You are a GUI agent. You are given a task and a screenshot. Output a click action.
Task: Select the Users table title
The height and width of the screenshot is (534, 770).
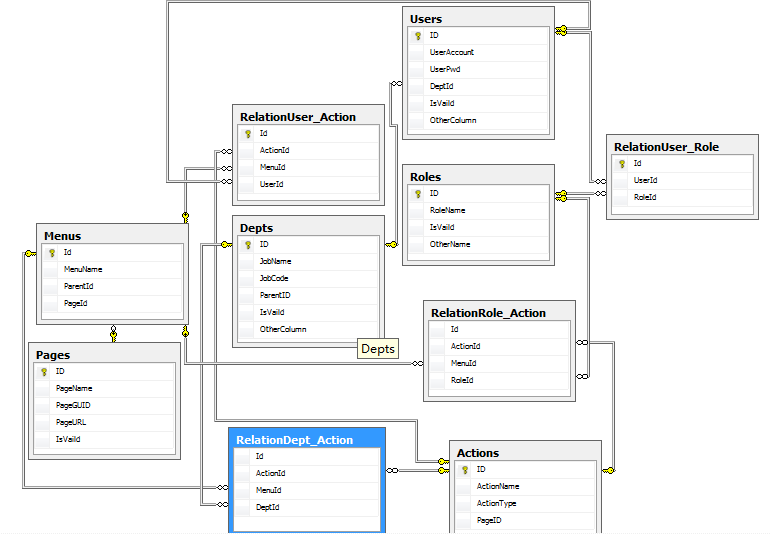pos(426,19)
